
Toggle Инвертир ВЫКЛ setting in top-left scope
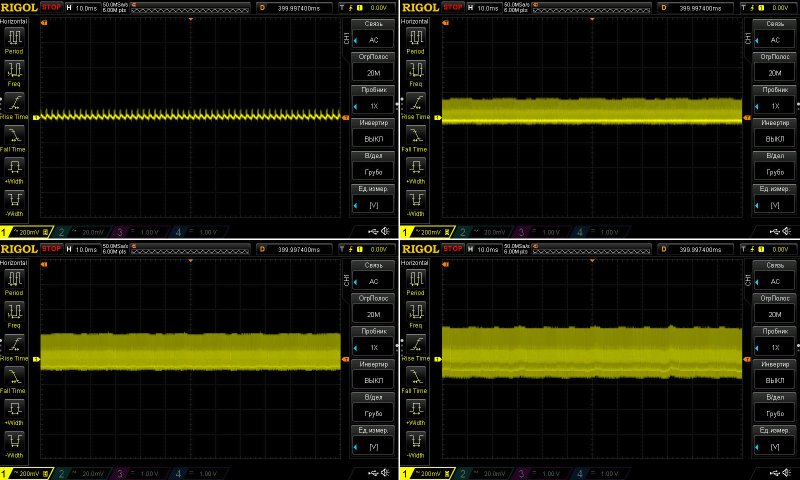(374, 131)
